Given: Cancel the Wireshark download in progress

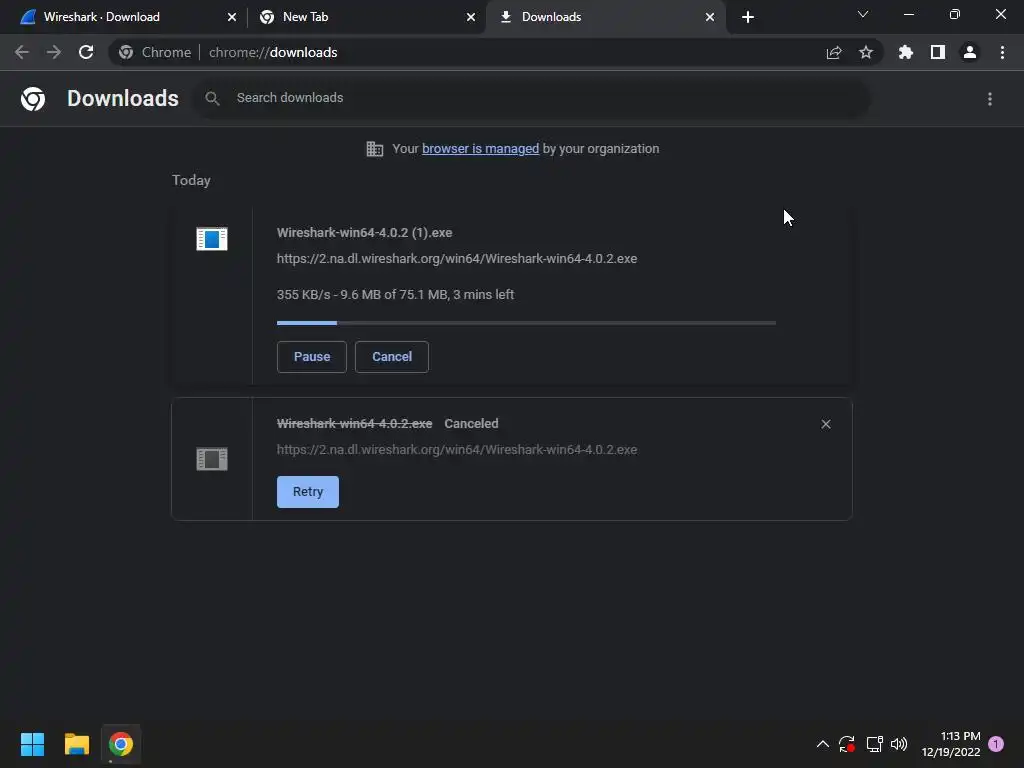Looking at the screenshot, I should [392, 357].
